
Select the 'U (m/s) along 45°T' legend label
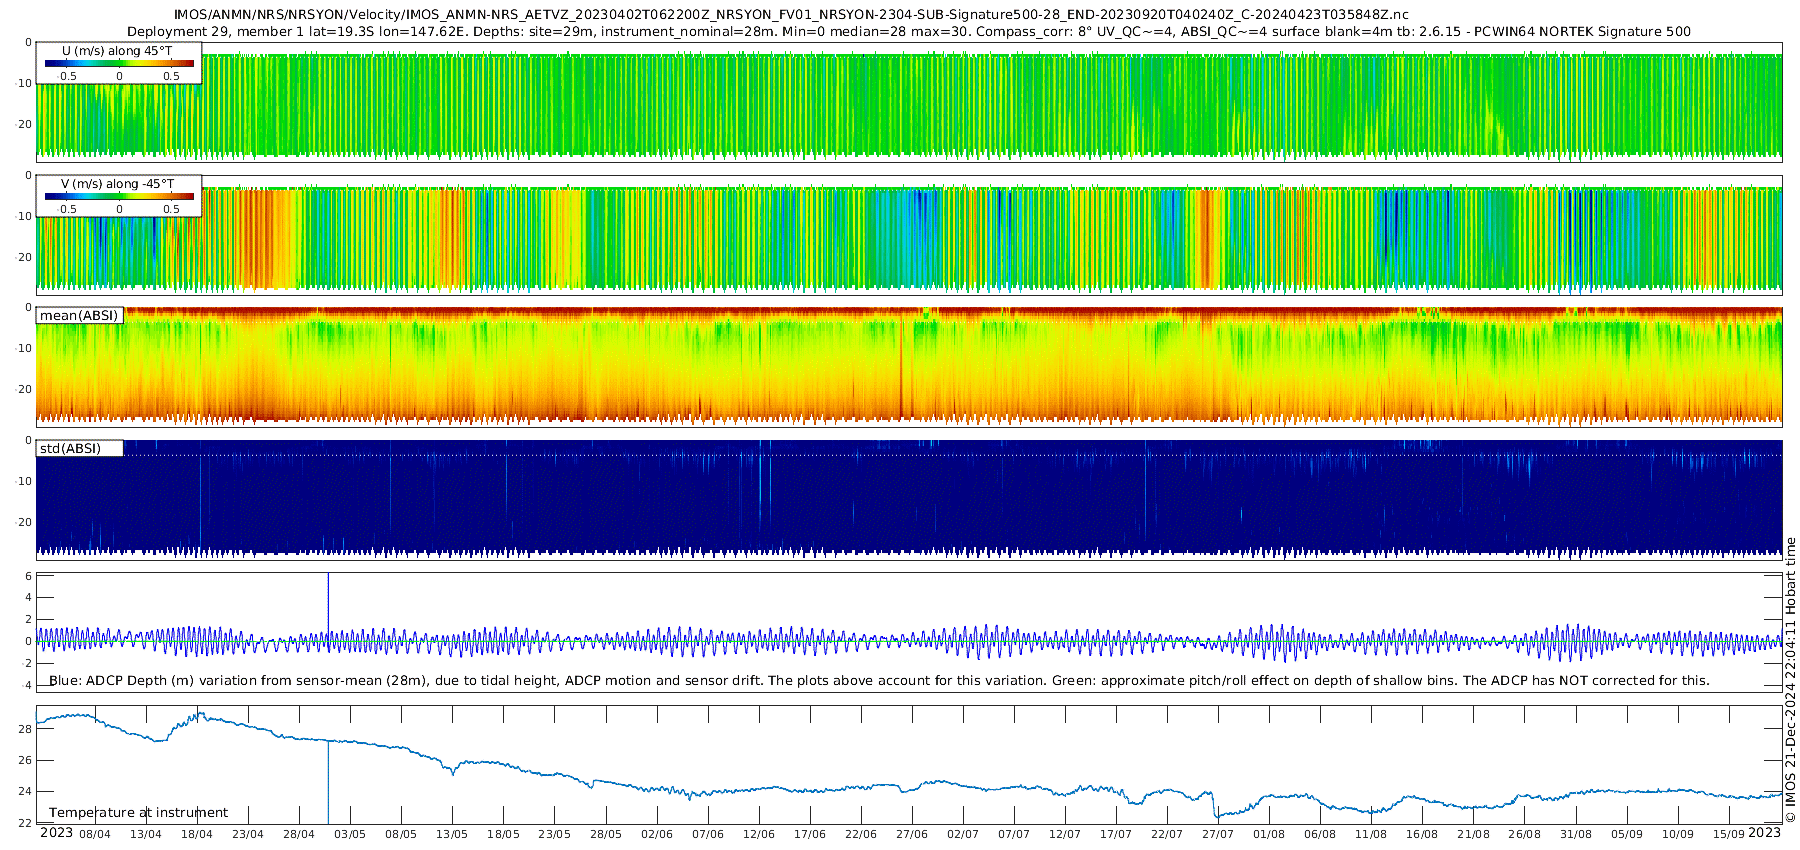117,50
